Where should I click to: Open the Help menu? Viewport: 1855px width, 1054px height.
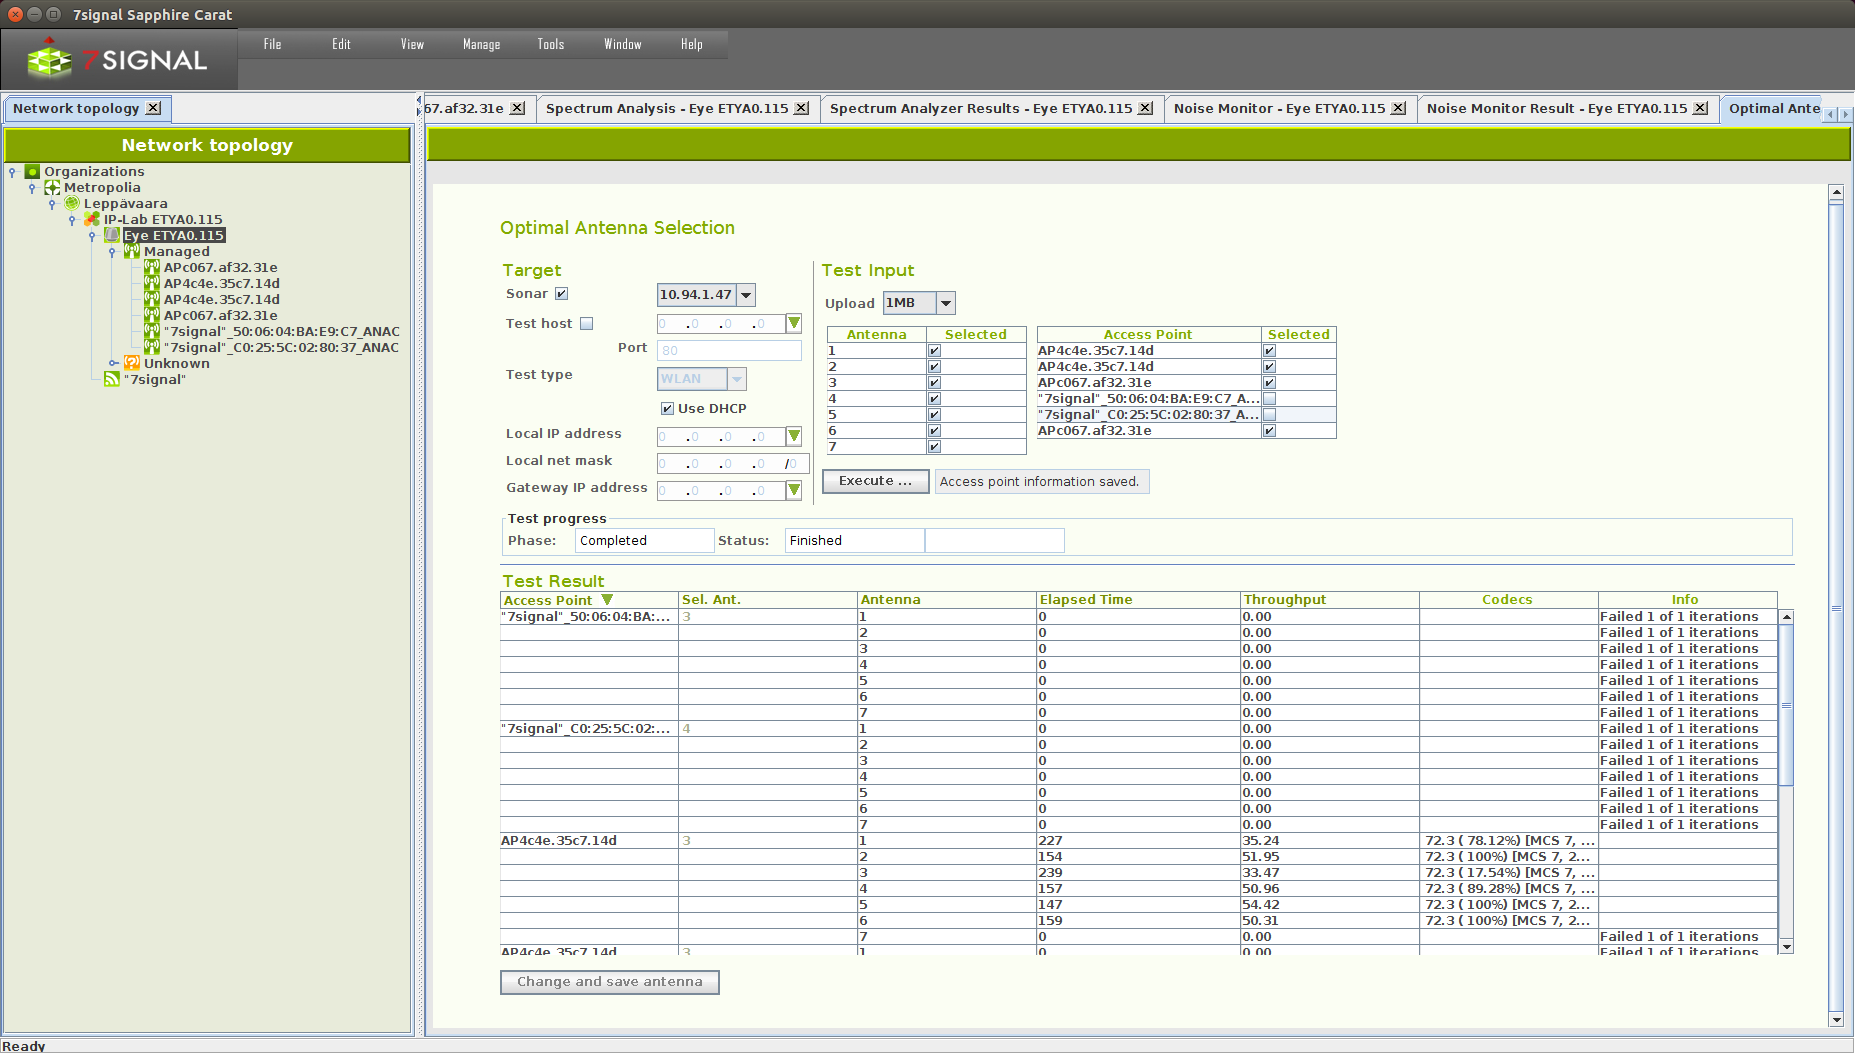691,44
